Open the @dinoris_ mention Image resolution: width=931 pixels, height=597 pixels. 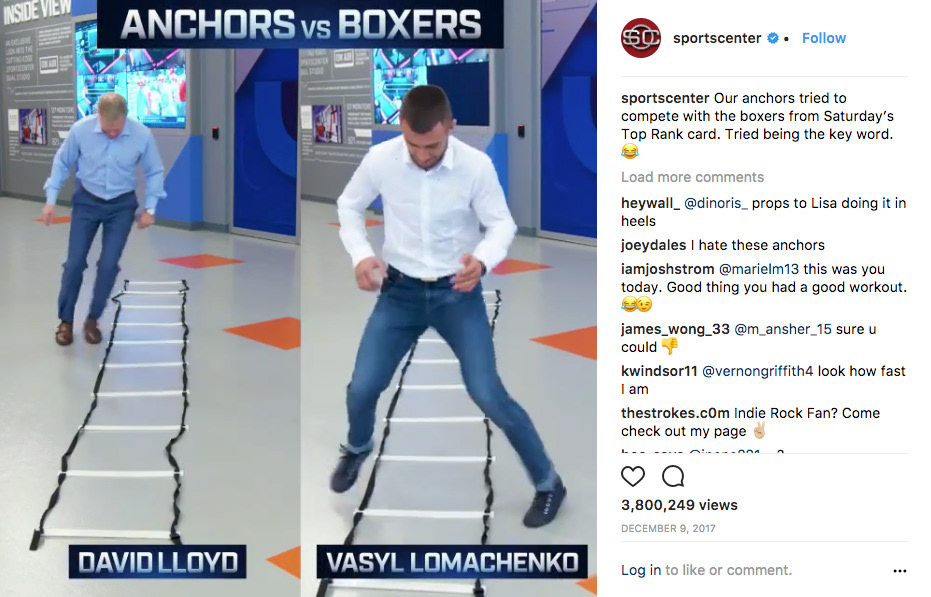click(715, 203)
